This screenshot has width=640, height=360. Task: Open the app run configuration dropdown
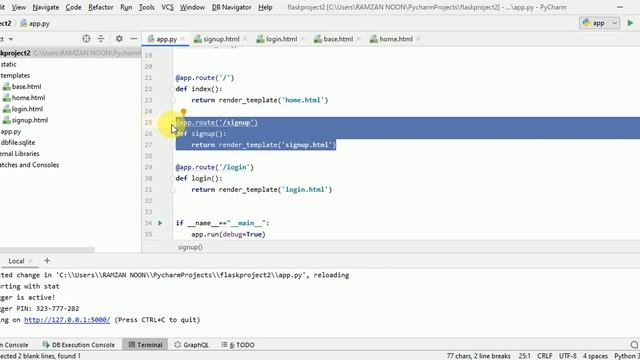pos(599,23)
